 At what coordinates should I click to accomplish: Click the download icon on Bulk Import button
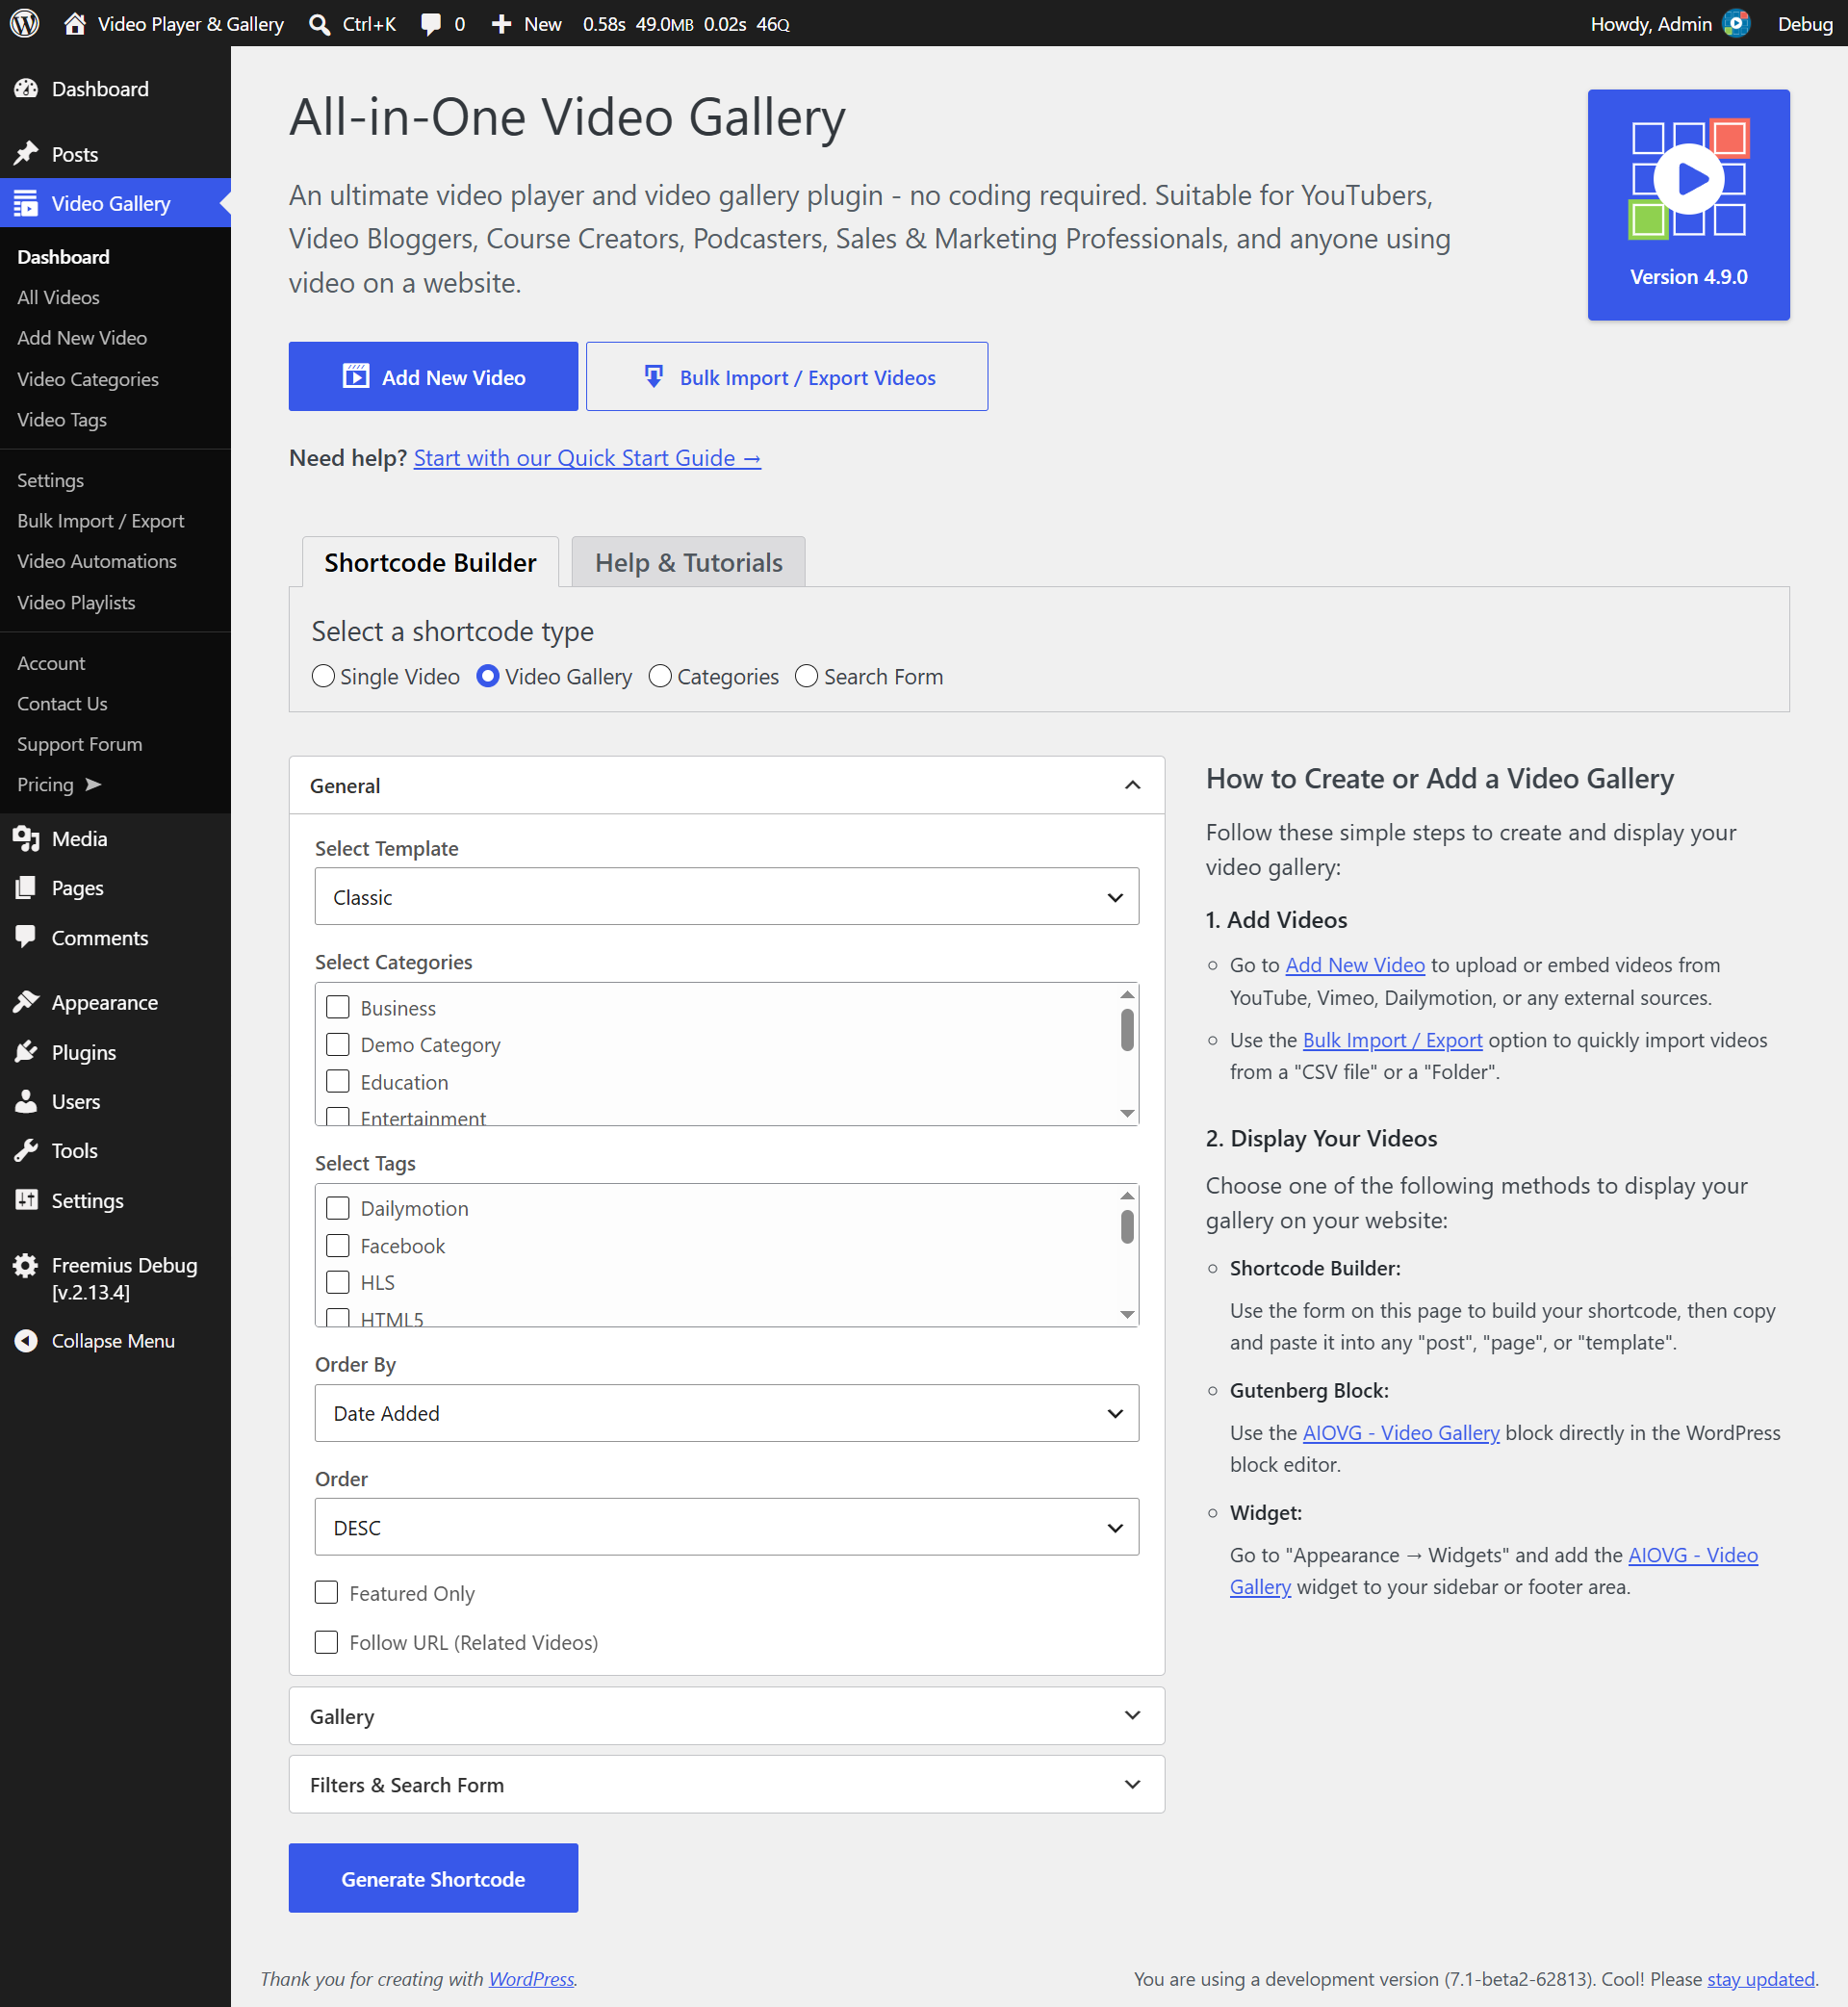coord(654,376)
